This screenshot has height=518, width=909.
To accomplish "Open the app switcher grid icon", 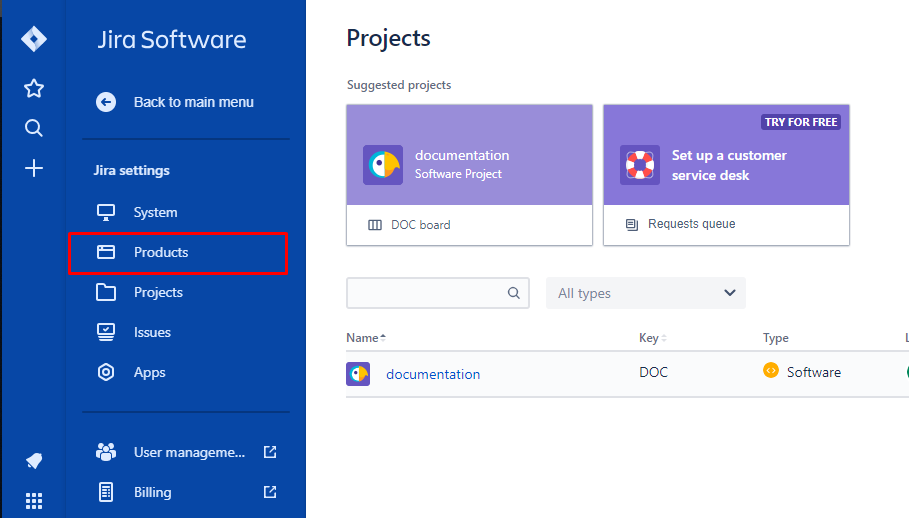I will (34, 500).
